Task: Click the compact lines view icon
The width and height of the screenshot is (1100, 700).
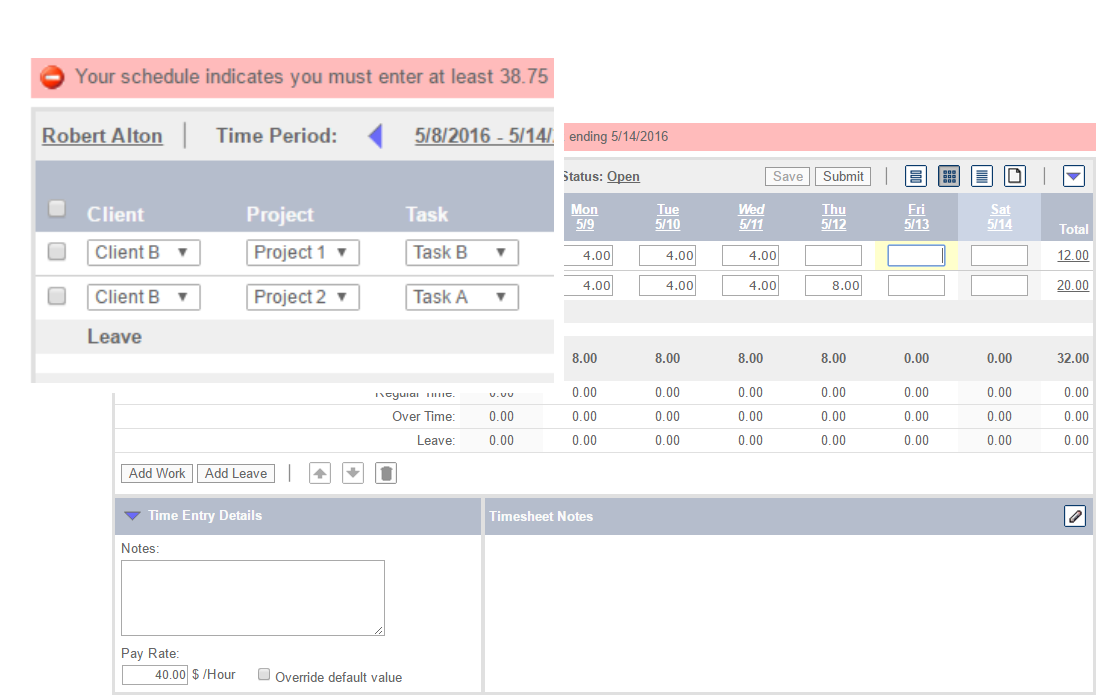Action: 981,176
